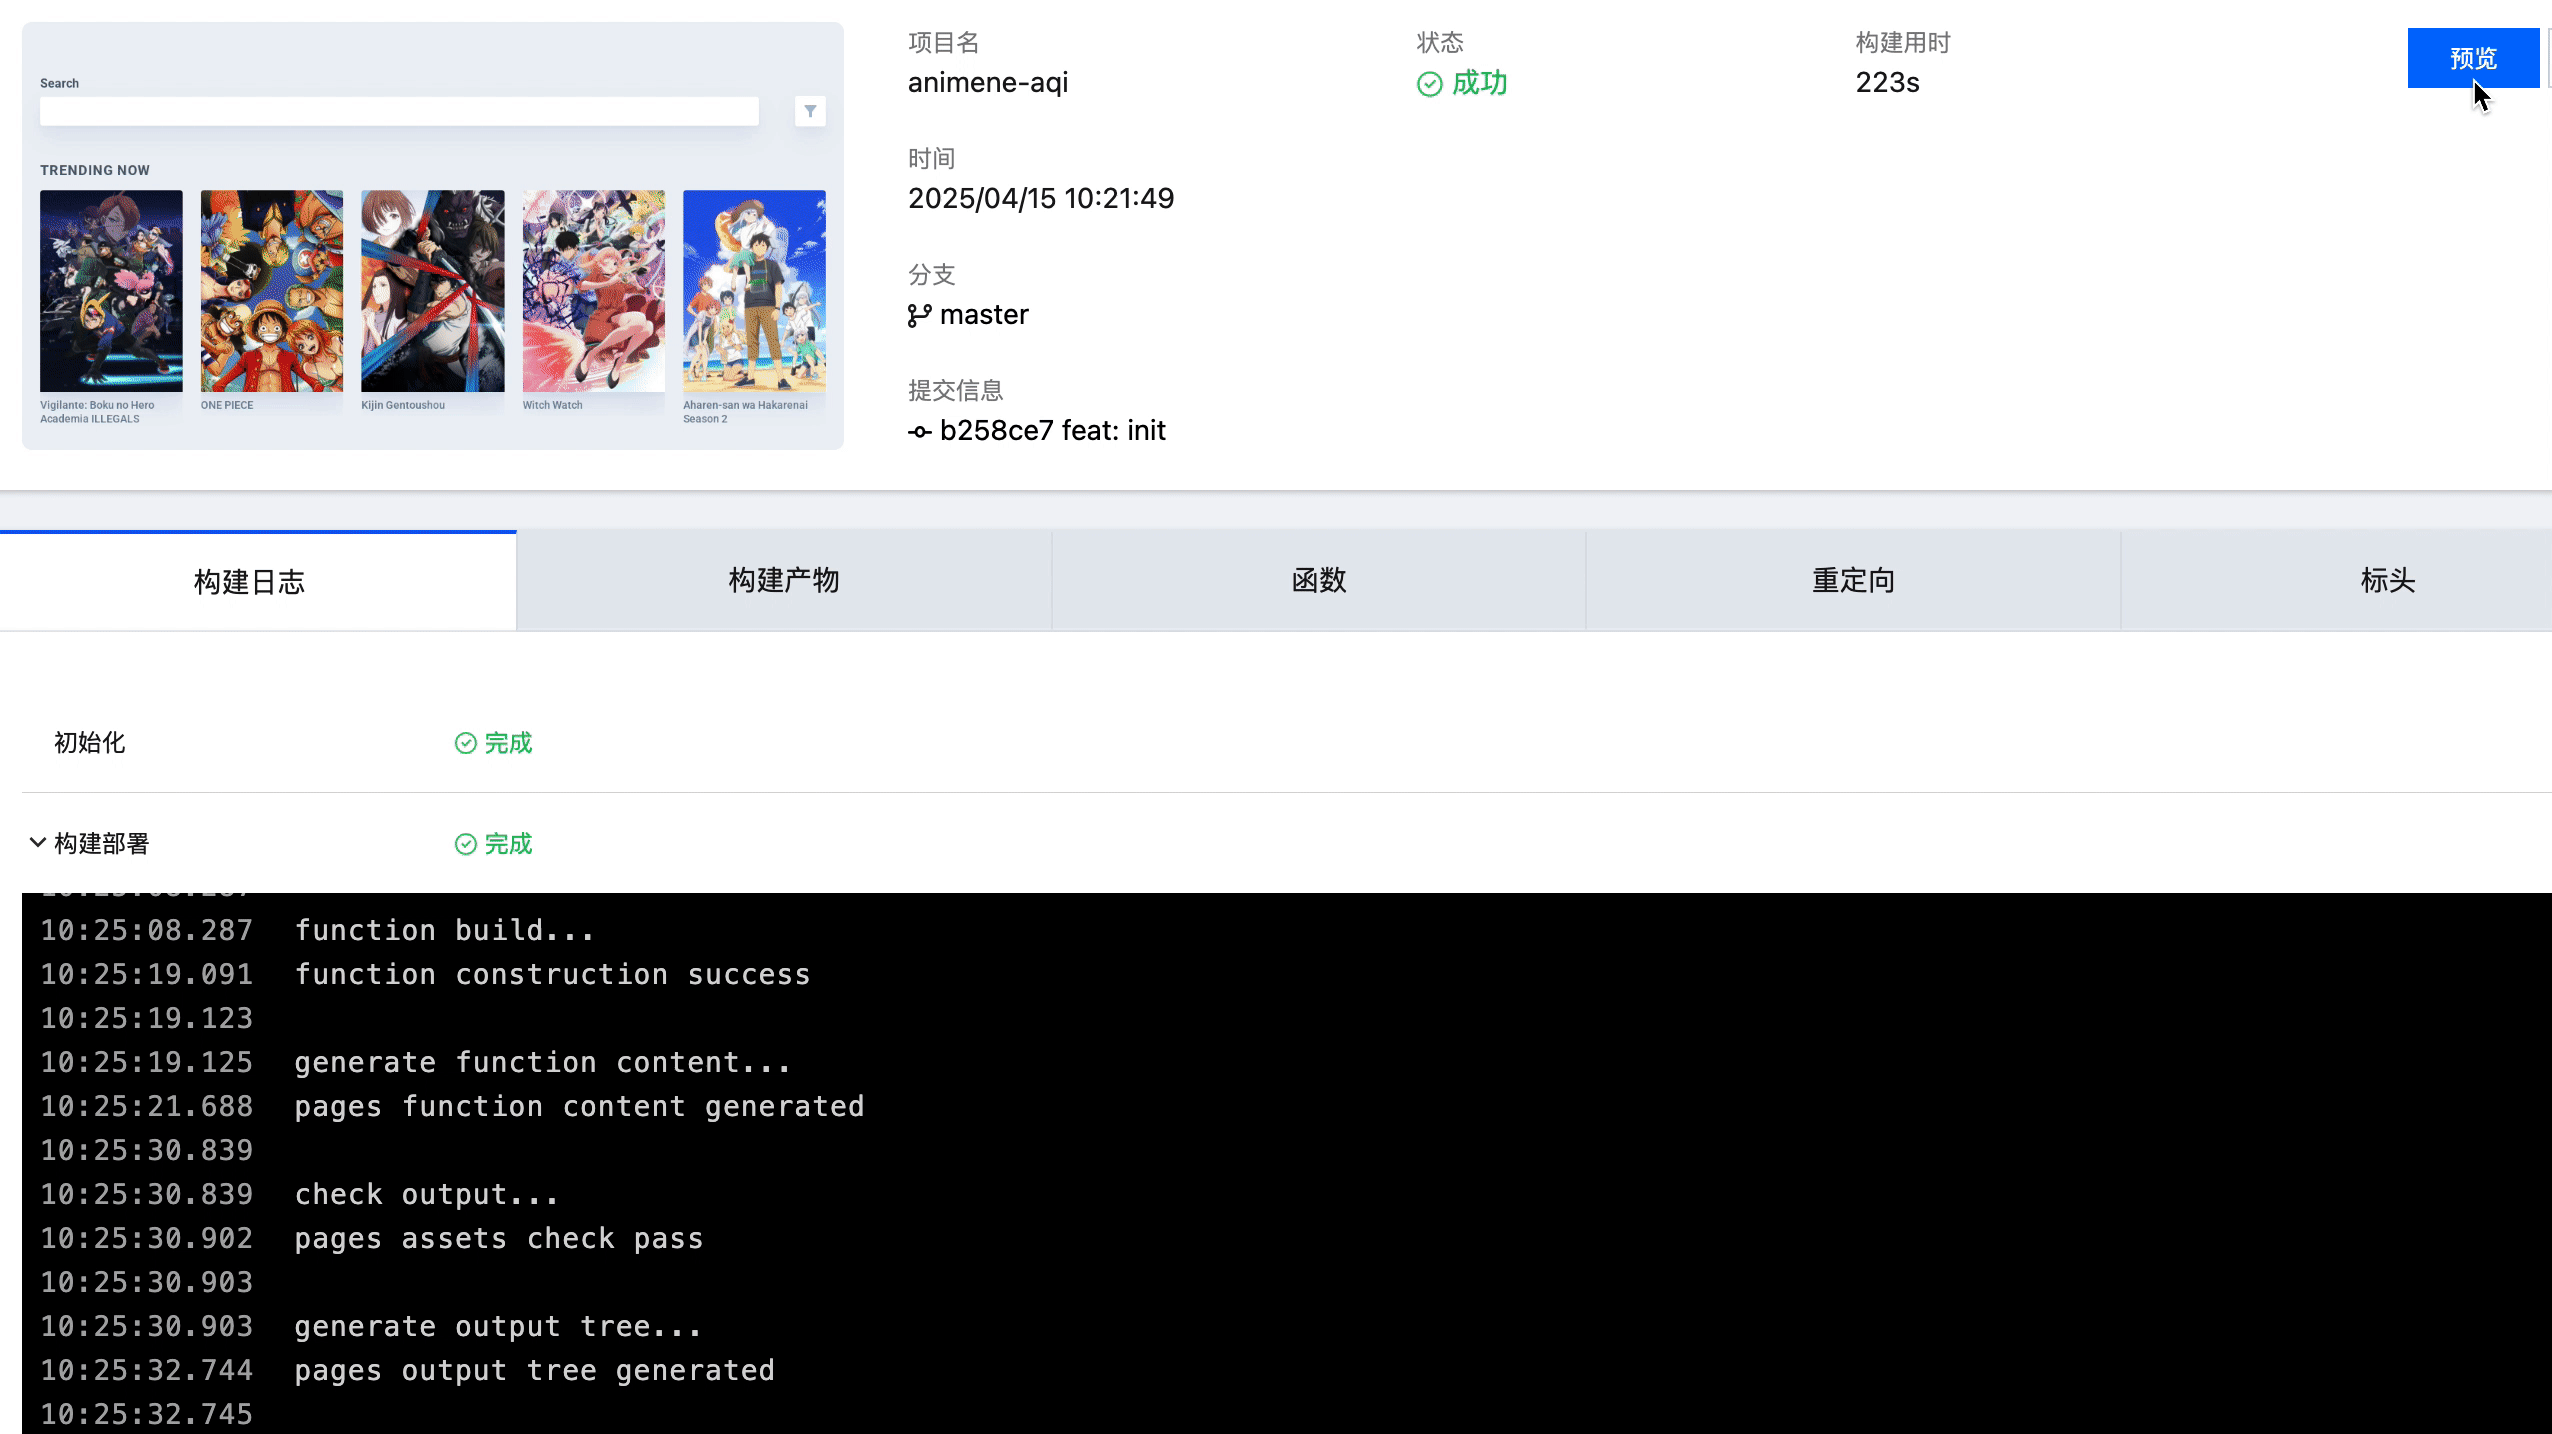Click the master branch name
This screenshot has width=2552, height=1434.
click(x=984, y=314)
